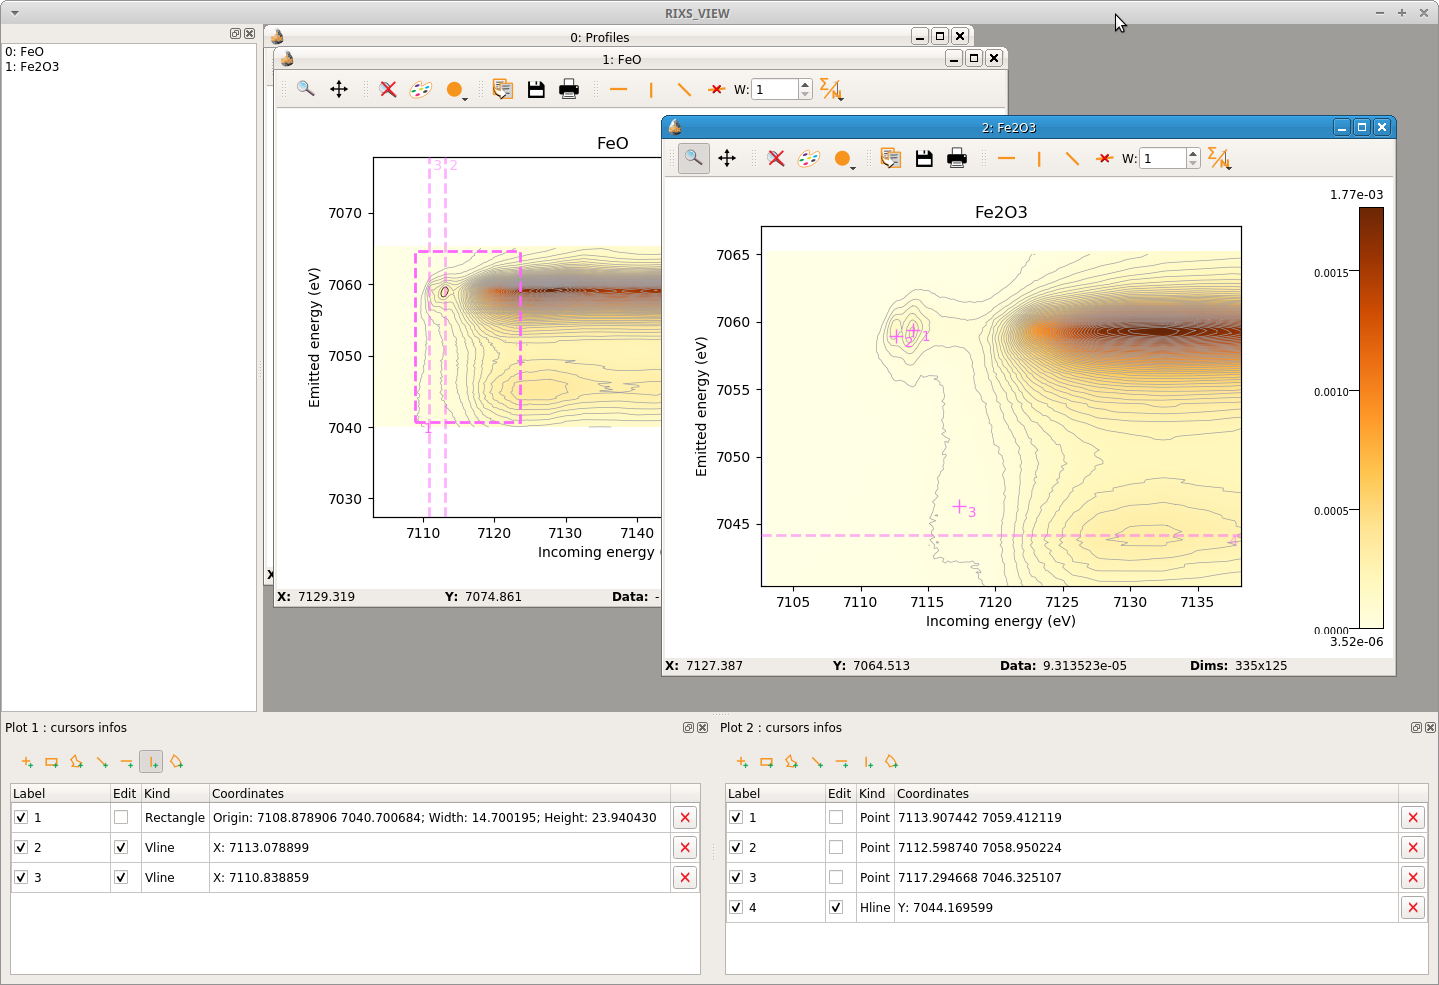Viewport: 1439px width, 985px height.
Task: Add point cursor in Plot 2 panel
Action: (742, 762)
